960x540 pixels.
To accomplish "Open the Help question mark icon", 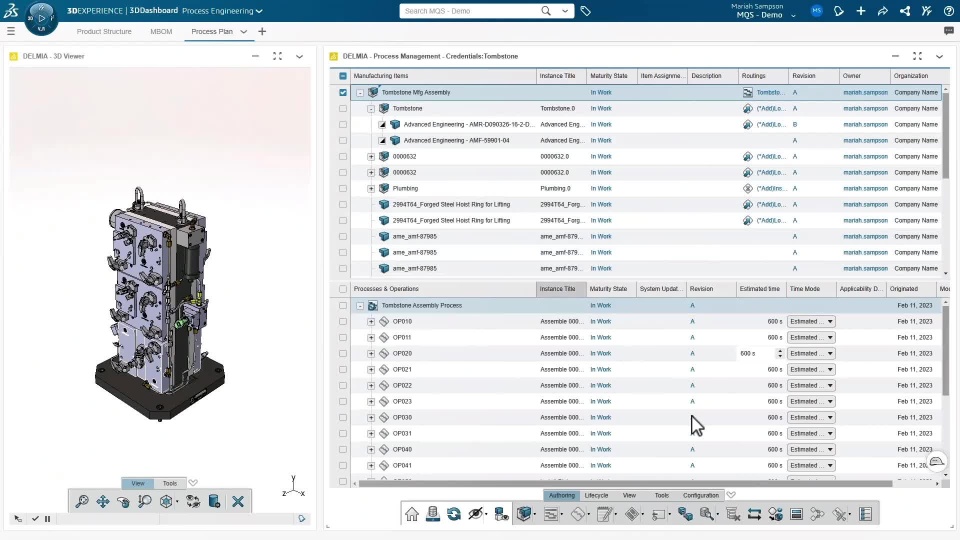I will click(948, 11).
